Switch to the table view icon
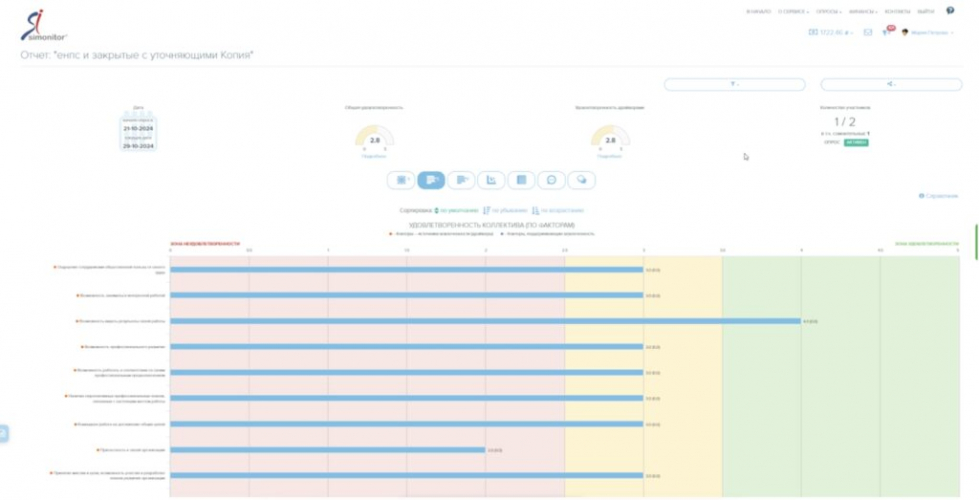Viewport: 979px width, 500px height. point(521,180)
